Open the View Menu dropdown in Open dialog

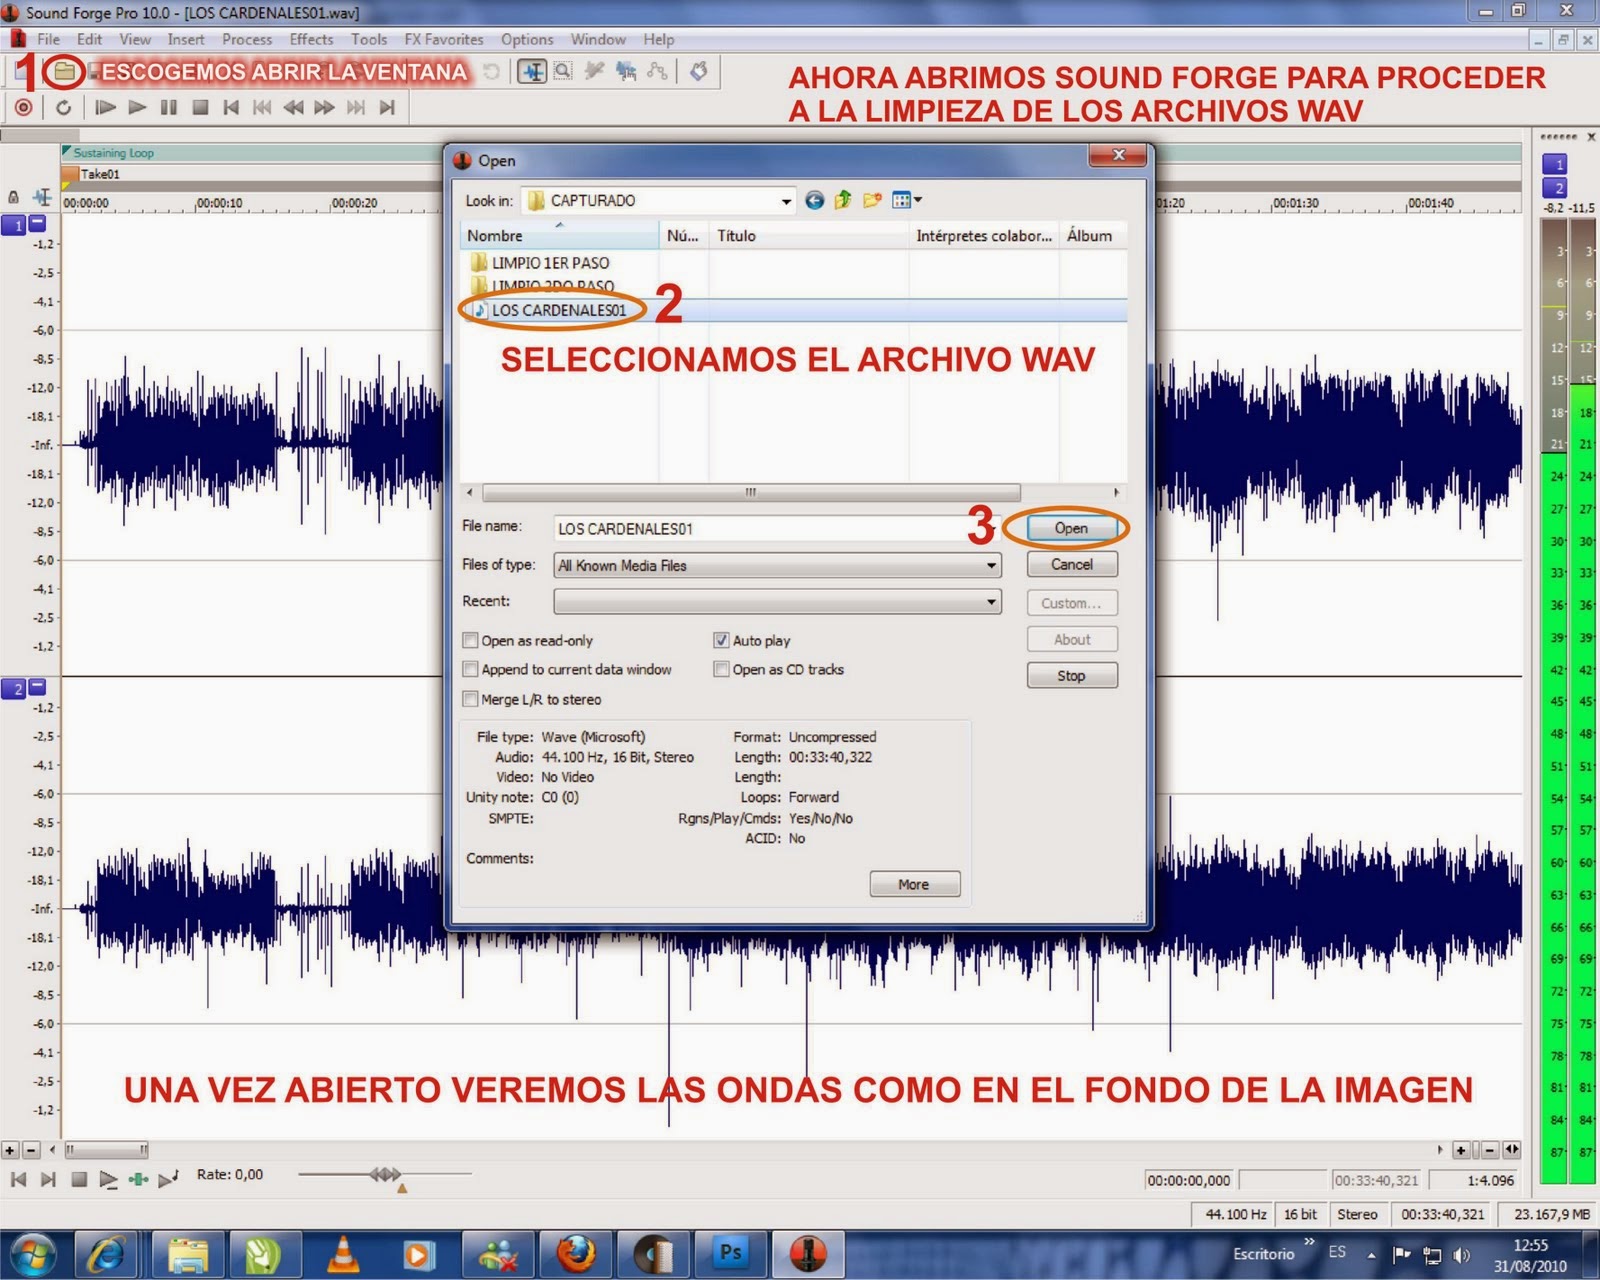tap(907, 200)
